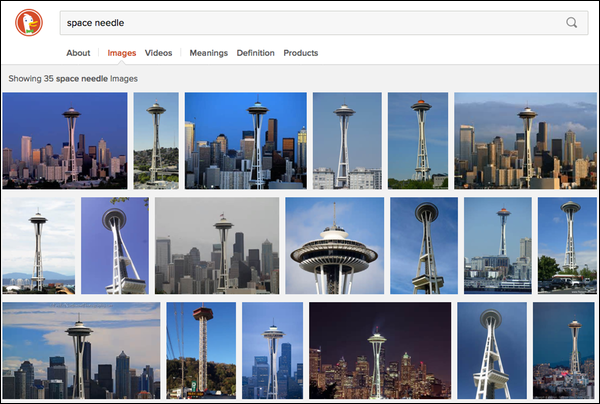Select the gray foggy skyline image
The height and width of the screenshot is (404, 600).
(216, 245)
